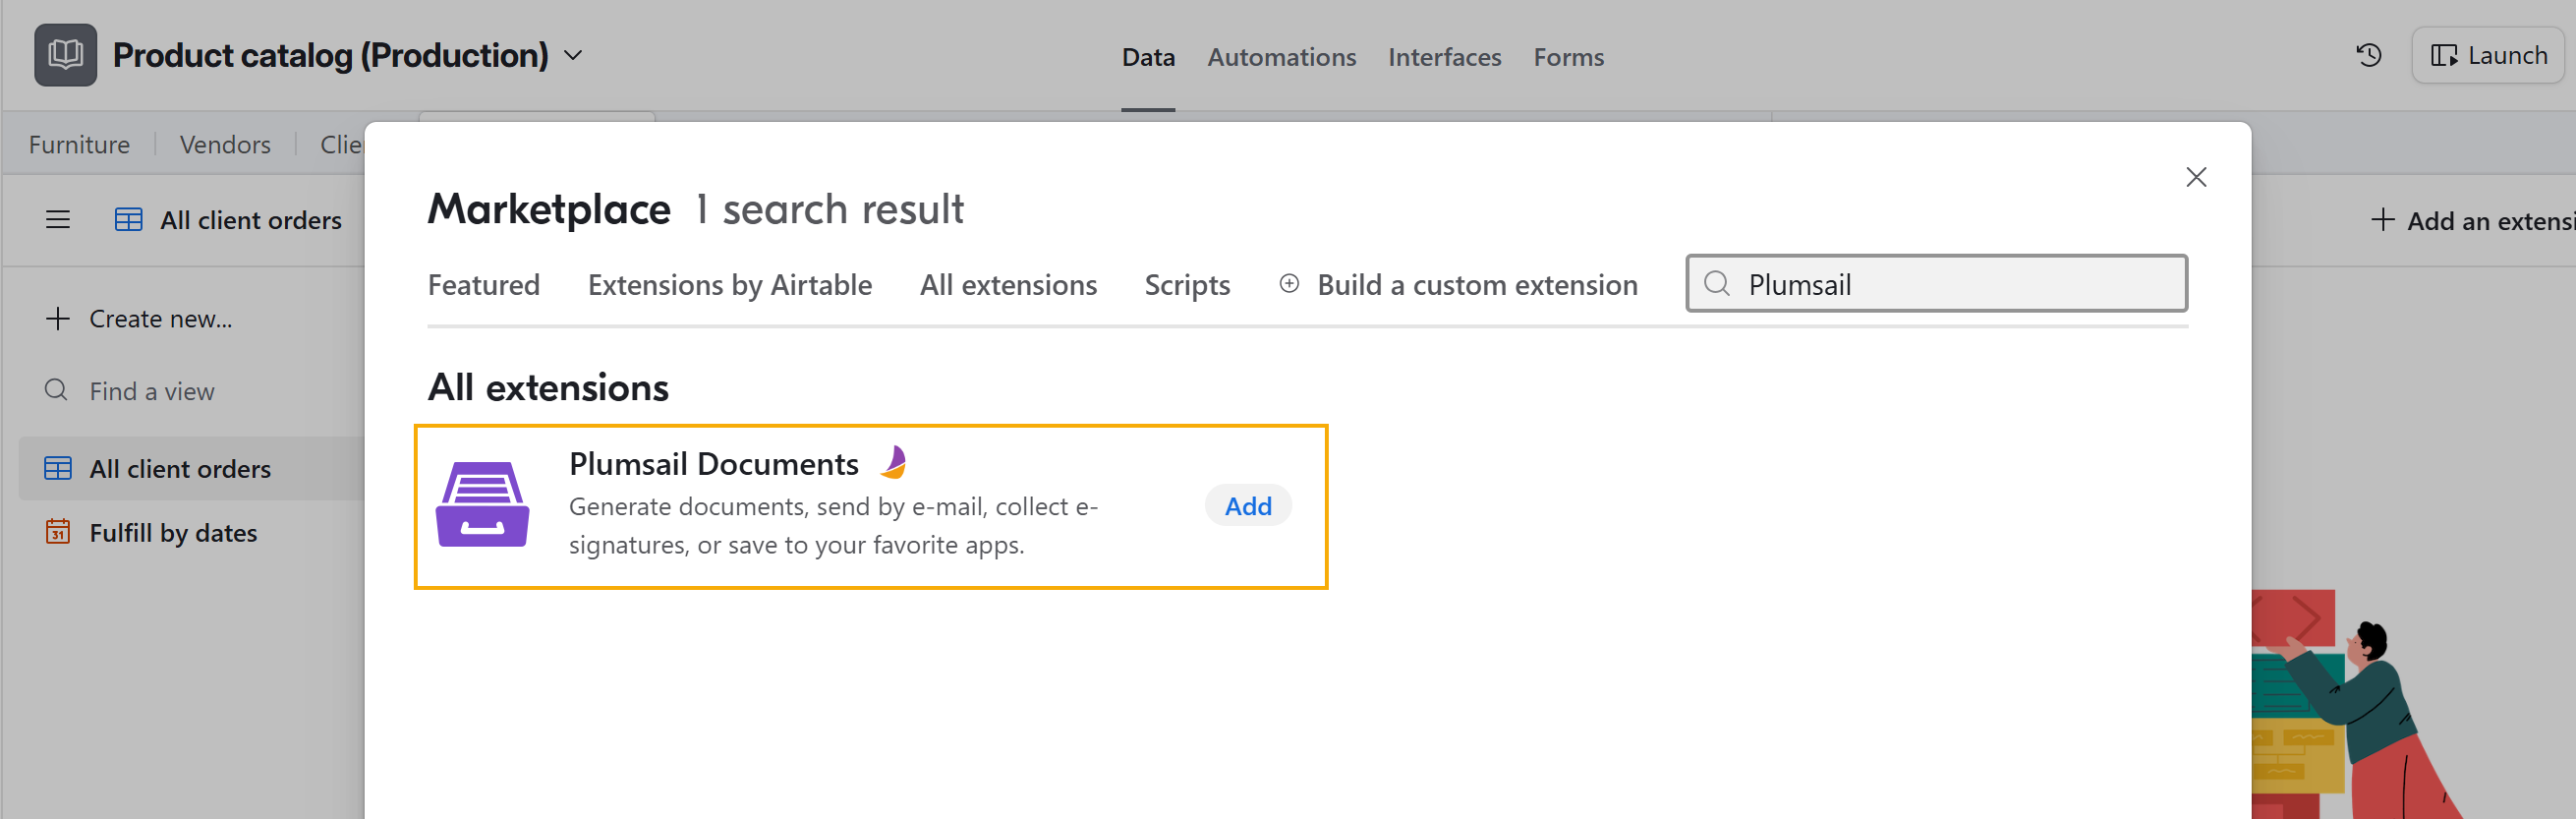Select All client orders view in sidebar

tap(192, 469)
